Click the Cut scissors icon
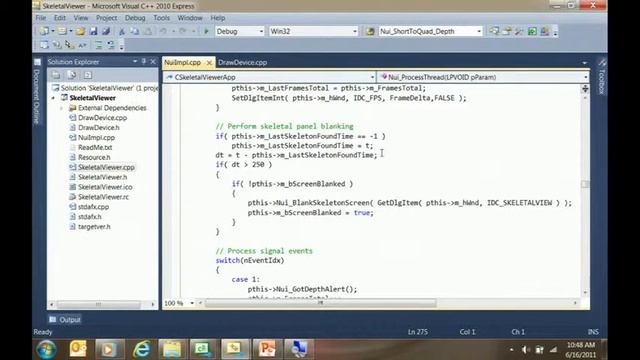 [x=122, y=31]
